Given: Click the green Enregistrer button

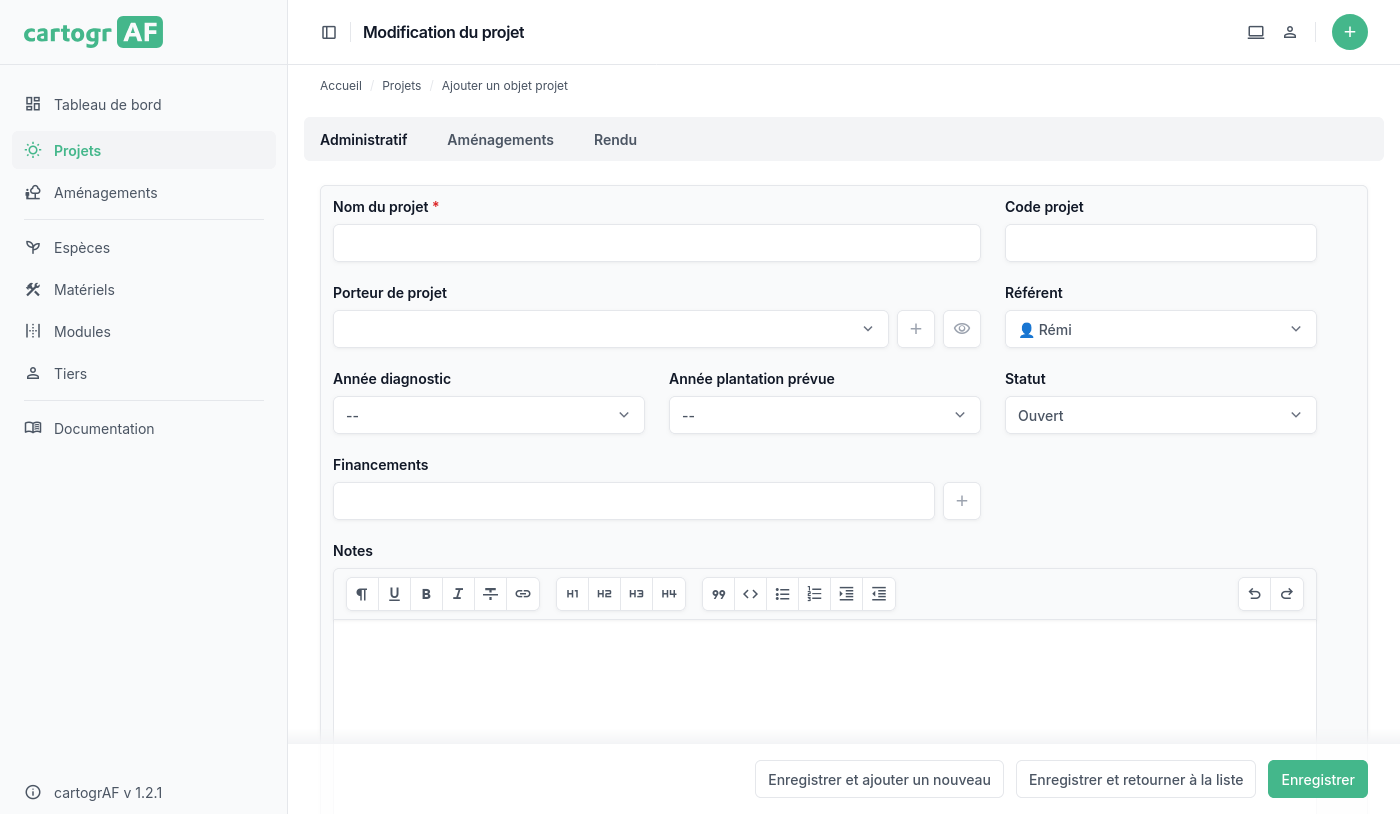Looking at the screenshot, I should coord(1317,780).
